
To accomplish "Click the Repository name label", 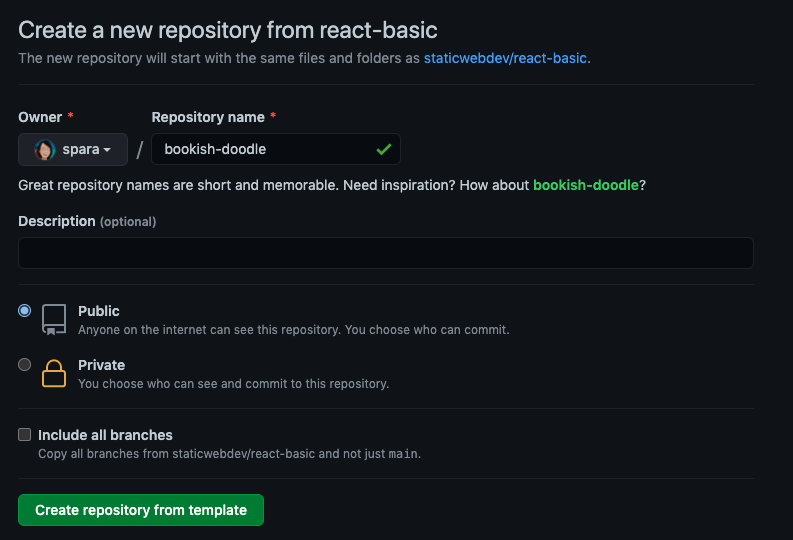I will tap(208, 117).
